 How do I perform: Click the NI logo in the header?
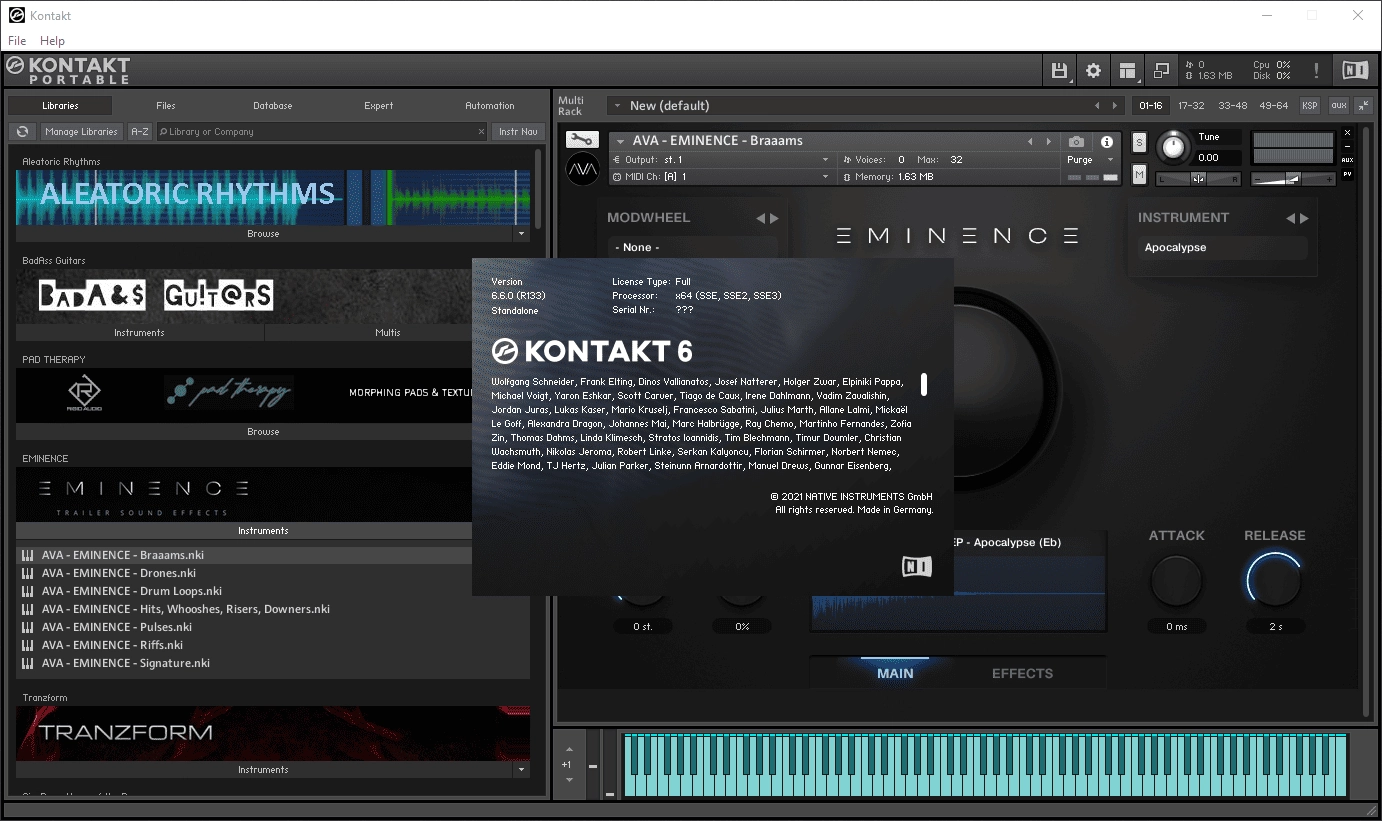point(1355,70)
